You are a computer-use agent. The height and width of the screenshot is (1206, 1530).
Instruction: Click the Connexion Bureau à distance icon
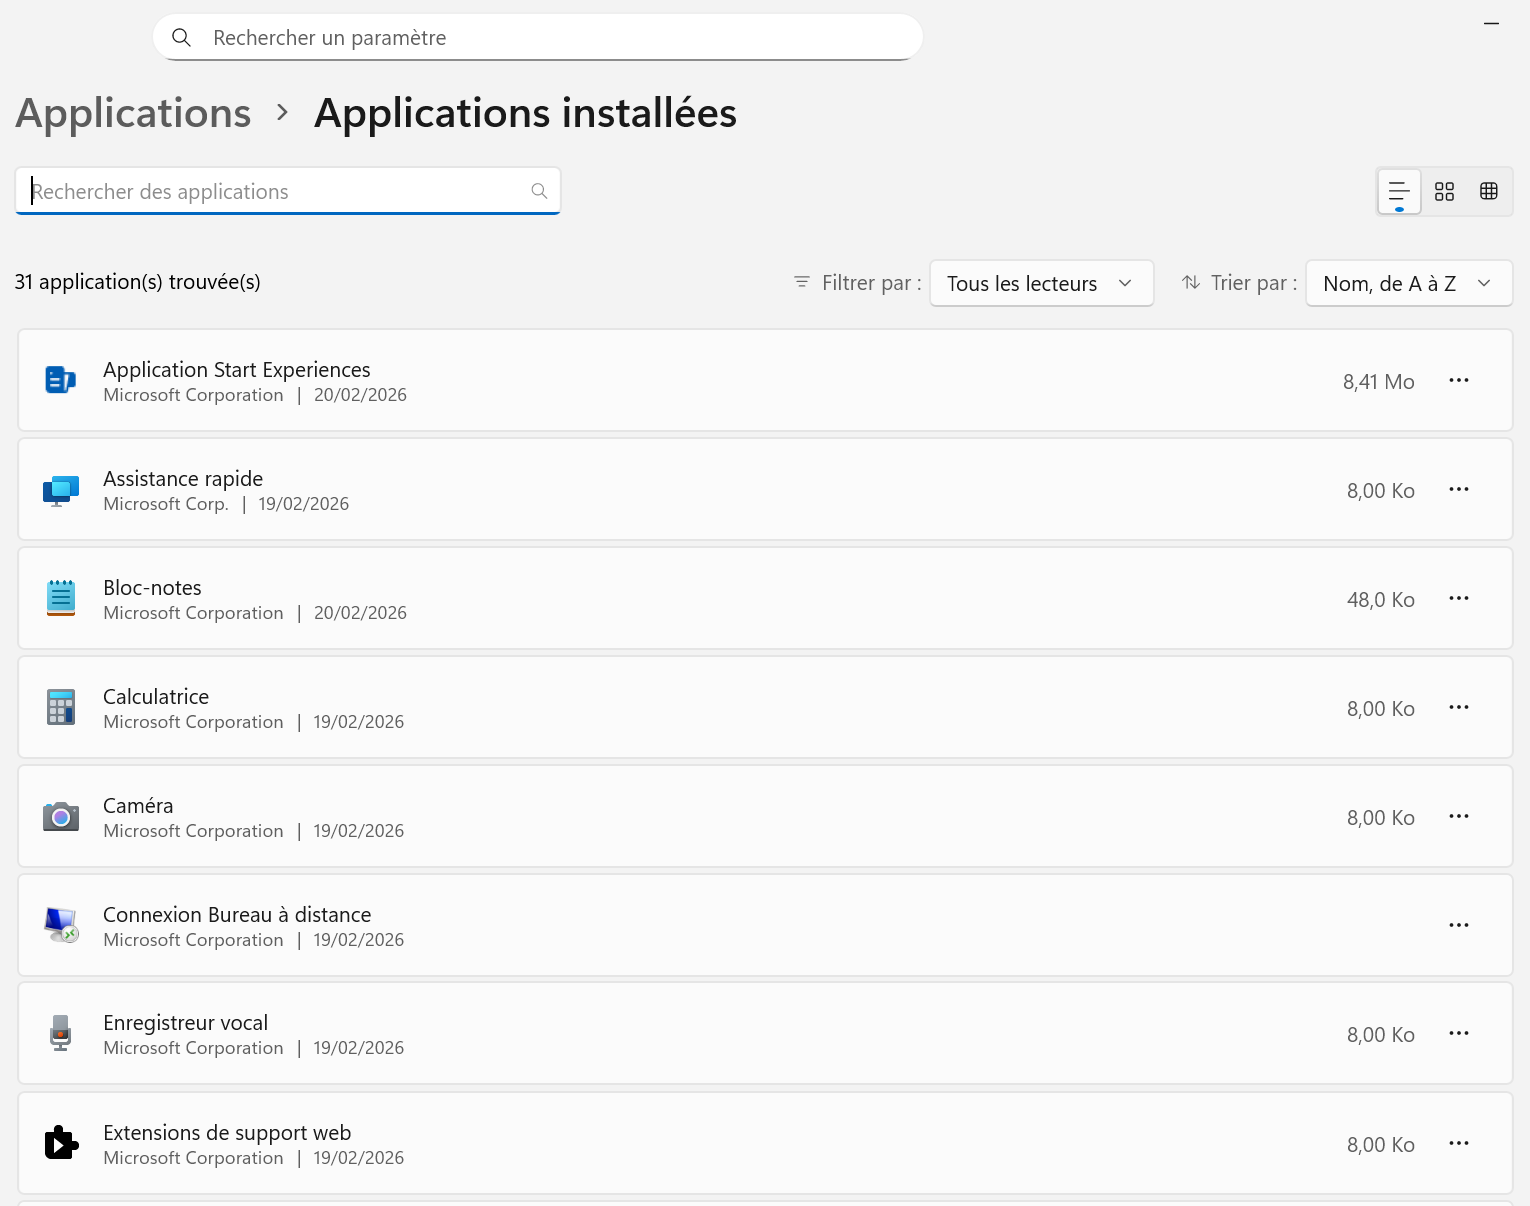pyautogui.click(x=61, y=925)
